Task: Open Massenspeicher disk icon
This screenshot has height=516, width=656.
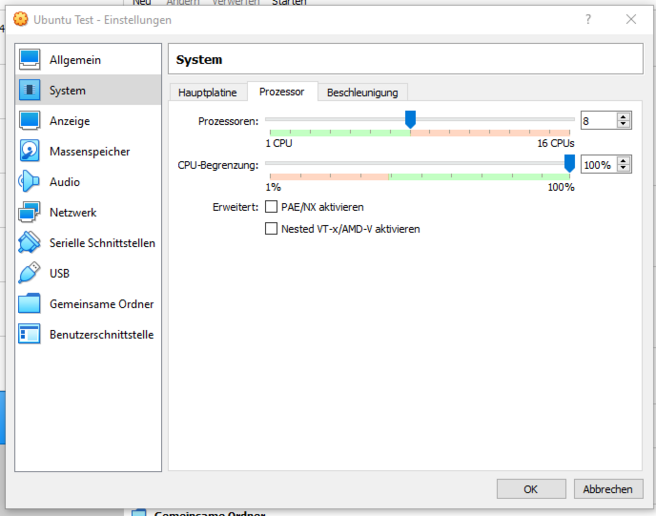Action: tap(30, 152)
